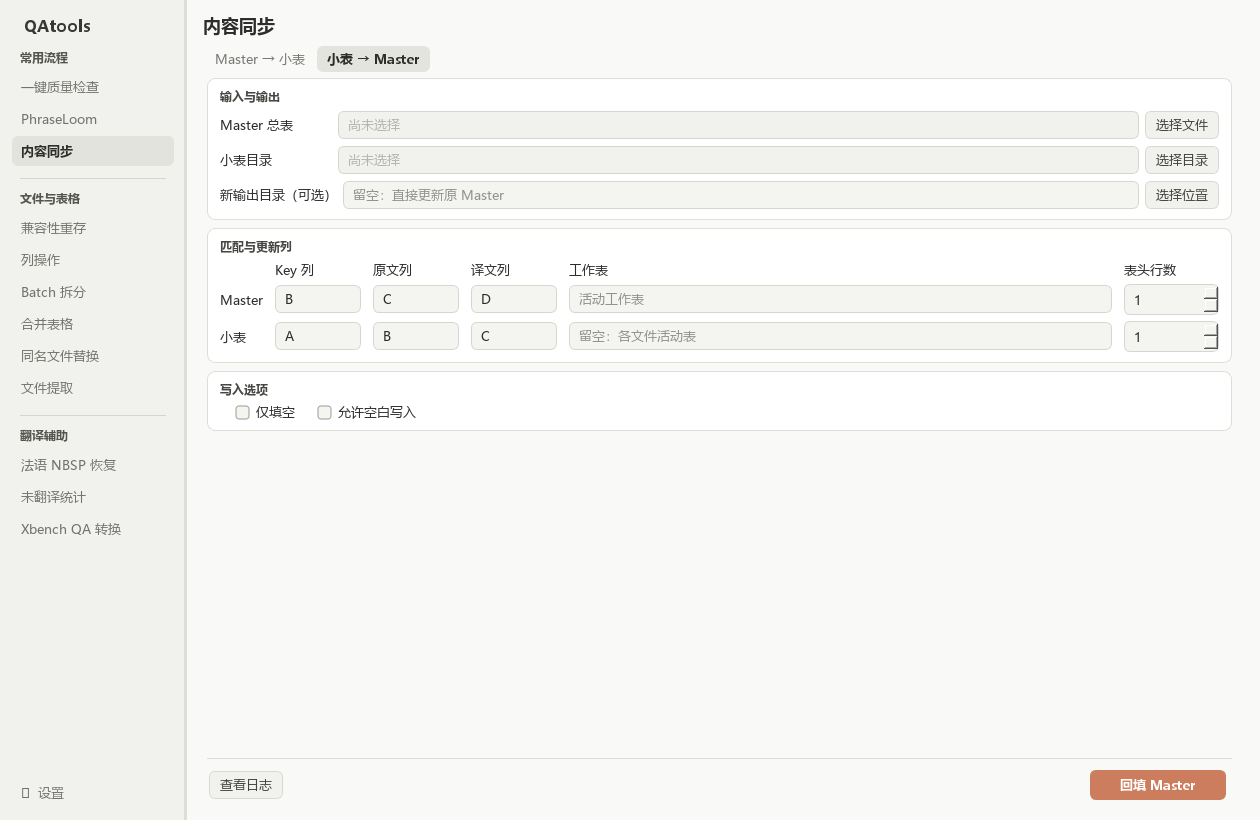
Task: Click the 小表 Key 列 field
Action: coord(318,336)
